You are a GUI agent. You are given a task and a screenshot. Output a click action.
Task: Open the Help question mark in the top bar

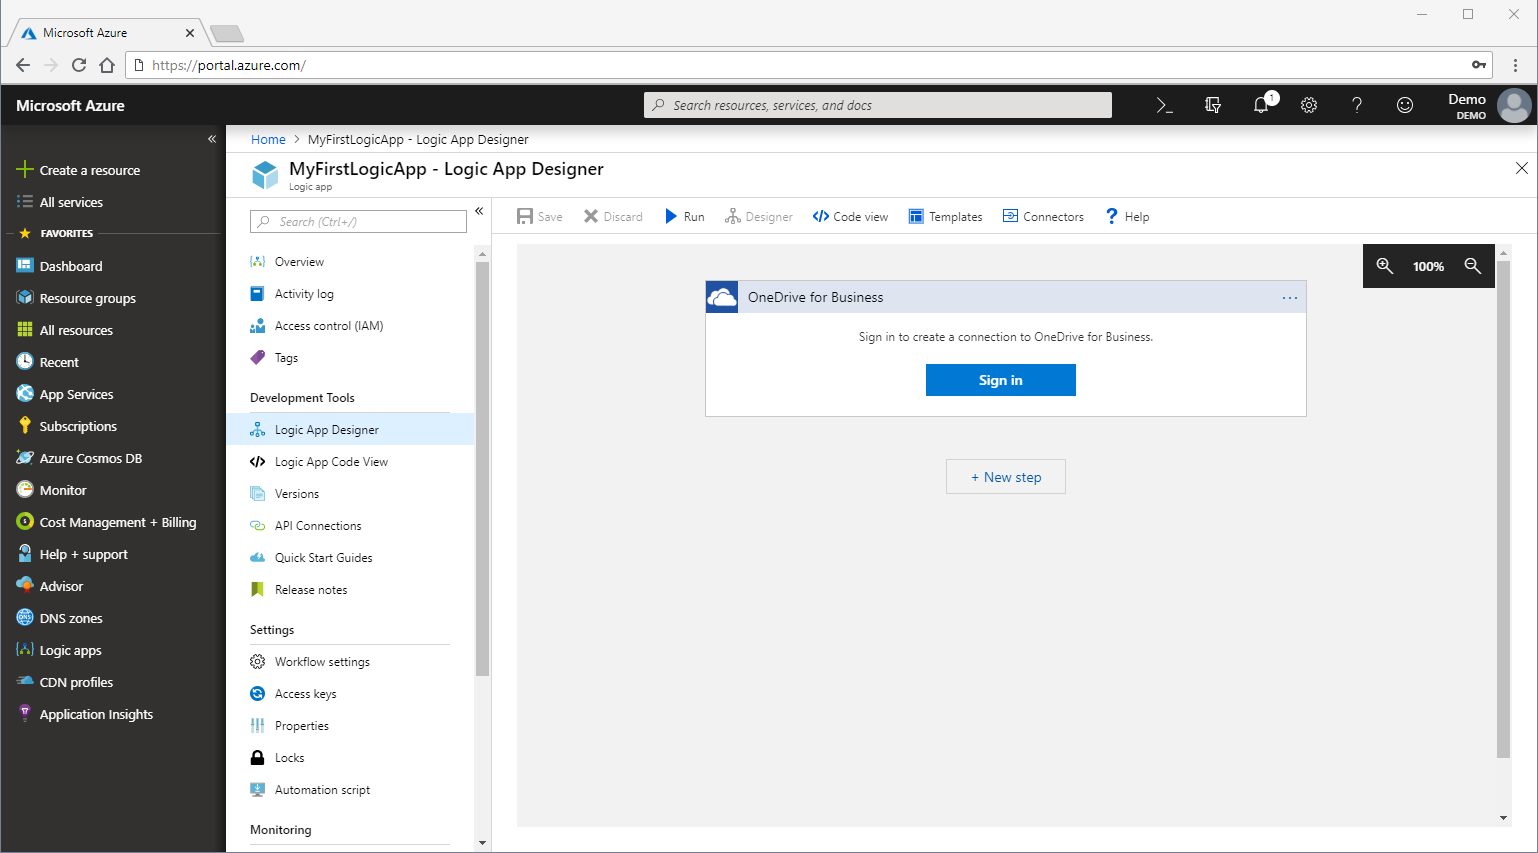point(1357,105)
